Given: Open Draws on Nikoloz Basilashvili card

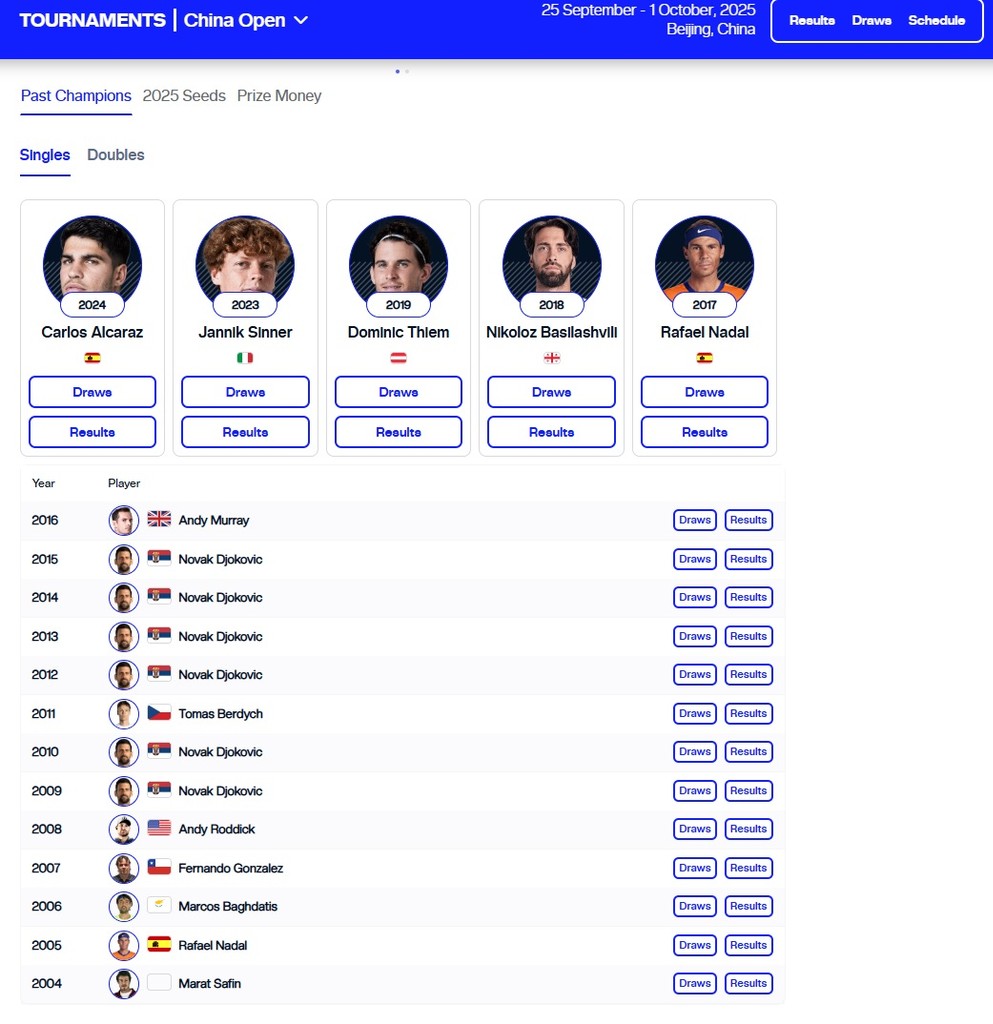Looking at the screenshot, I should coord(552,392).
